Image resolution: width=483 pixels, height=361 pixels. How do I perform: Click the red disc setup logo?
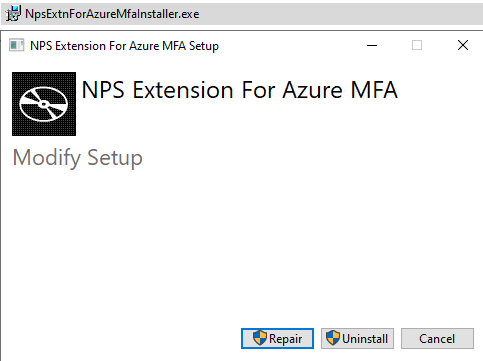coord(44,104)
